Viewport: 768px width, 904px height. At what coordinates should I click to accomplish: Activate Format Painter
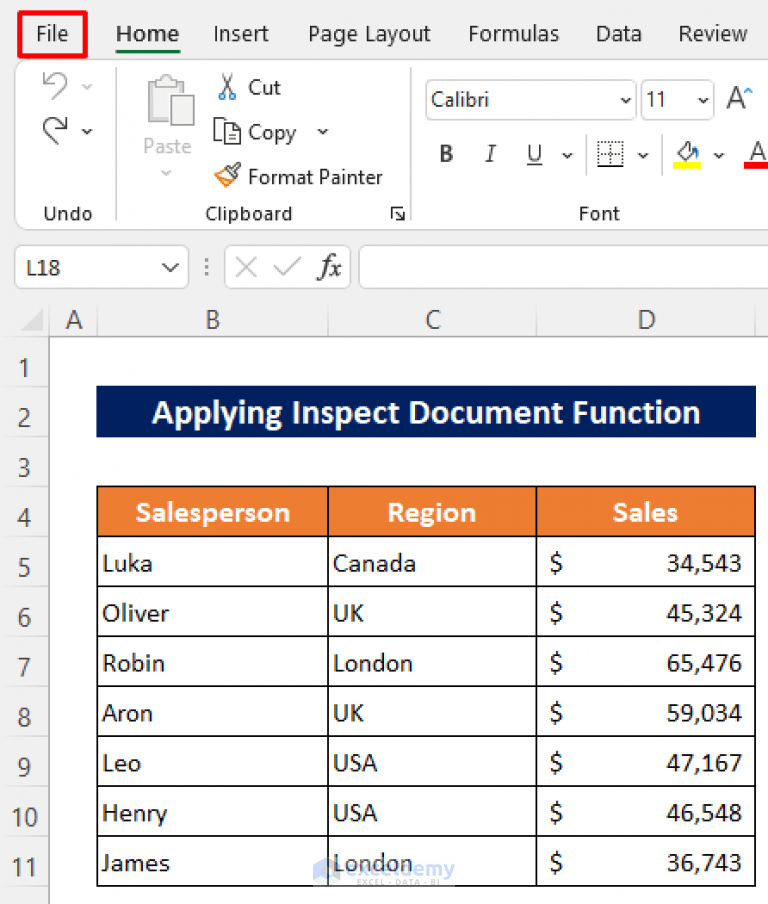point(228,176)
